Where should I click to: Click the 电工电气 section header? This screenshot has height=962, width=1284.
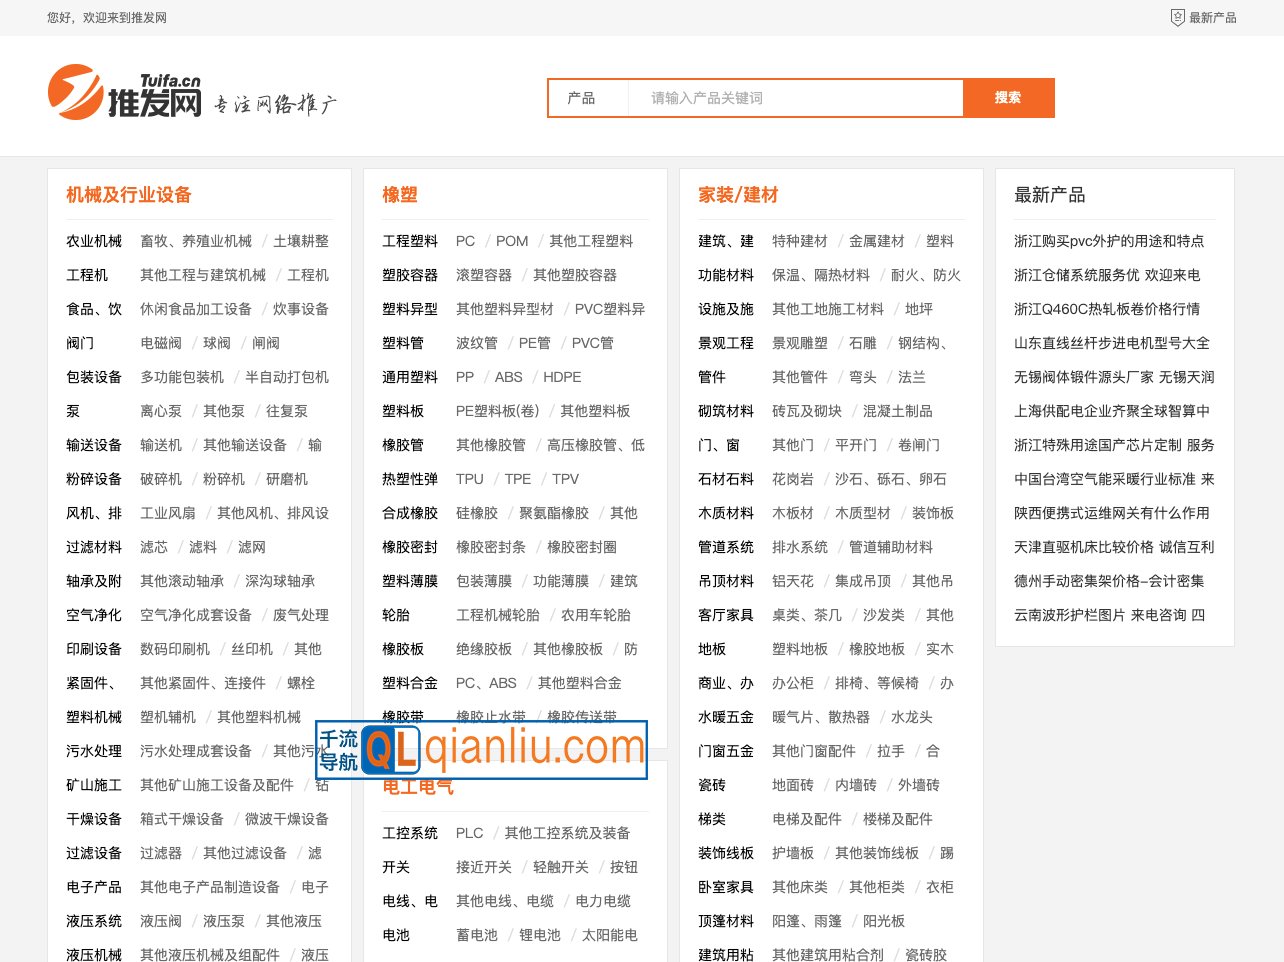coord(417,787)
